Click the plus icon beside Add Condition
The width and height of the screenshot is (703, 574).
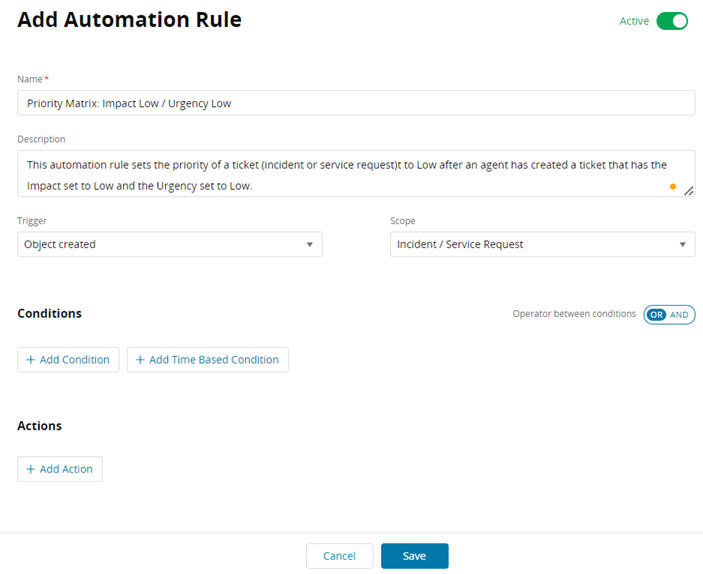(x=30, y=360)
